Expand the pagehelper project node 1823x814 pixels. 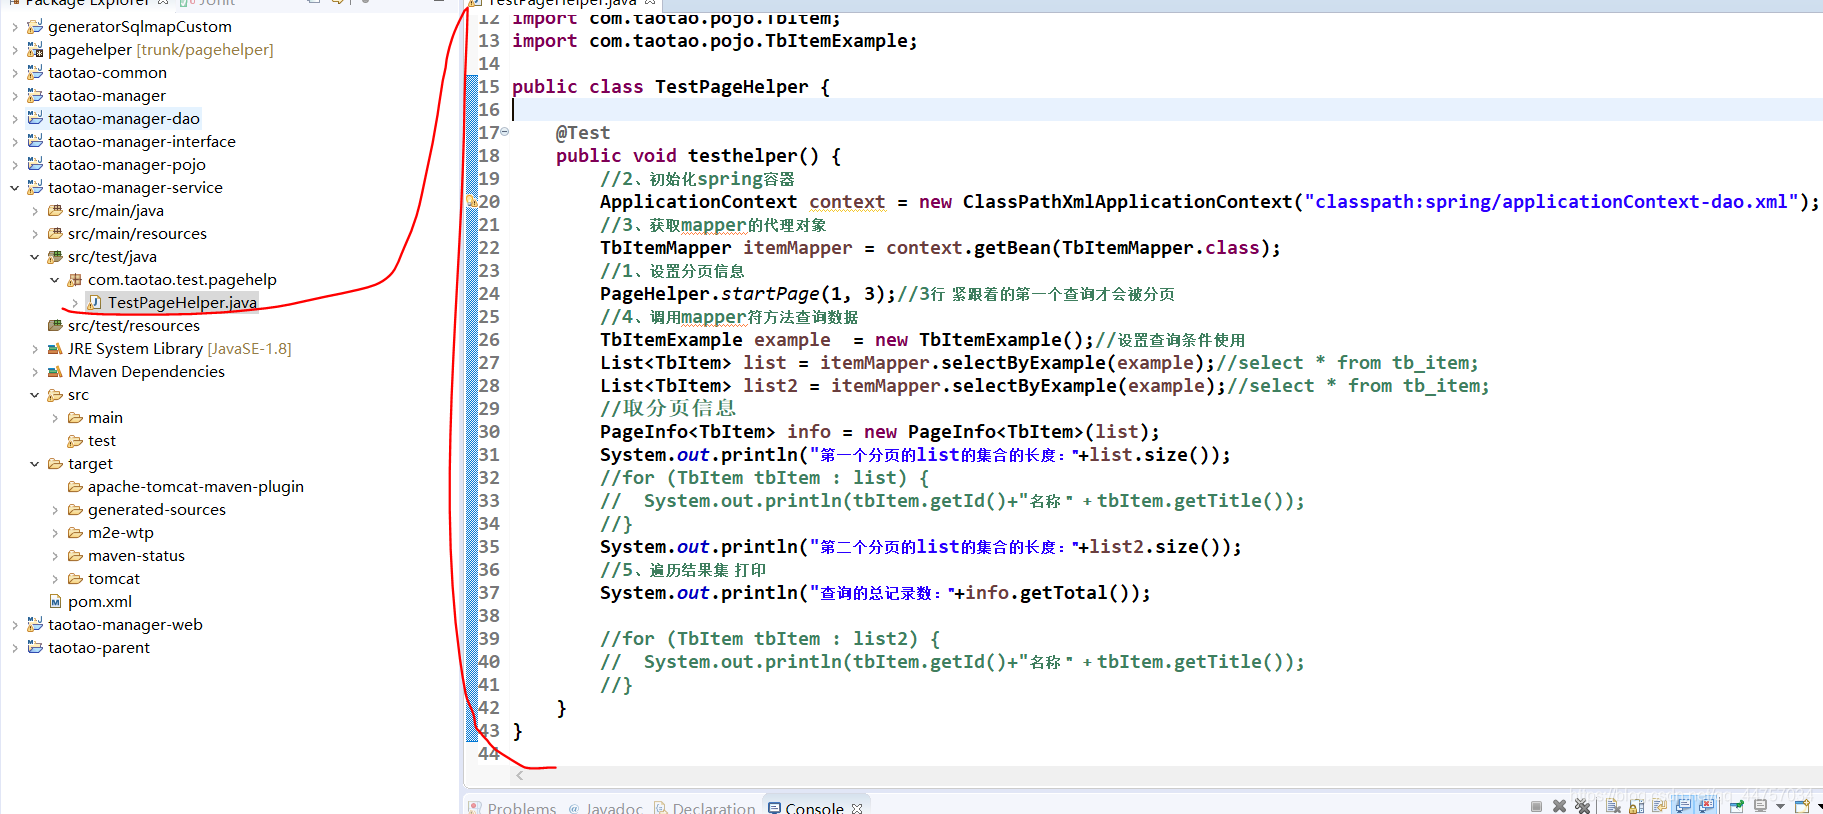[x=14, y=50]
